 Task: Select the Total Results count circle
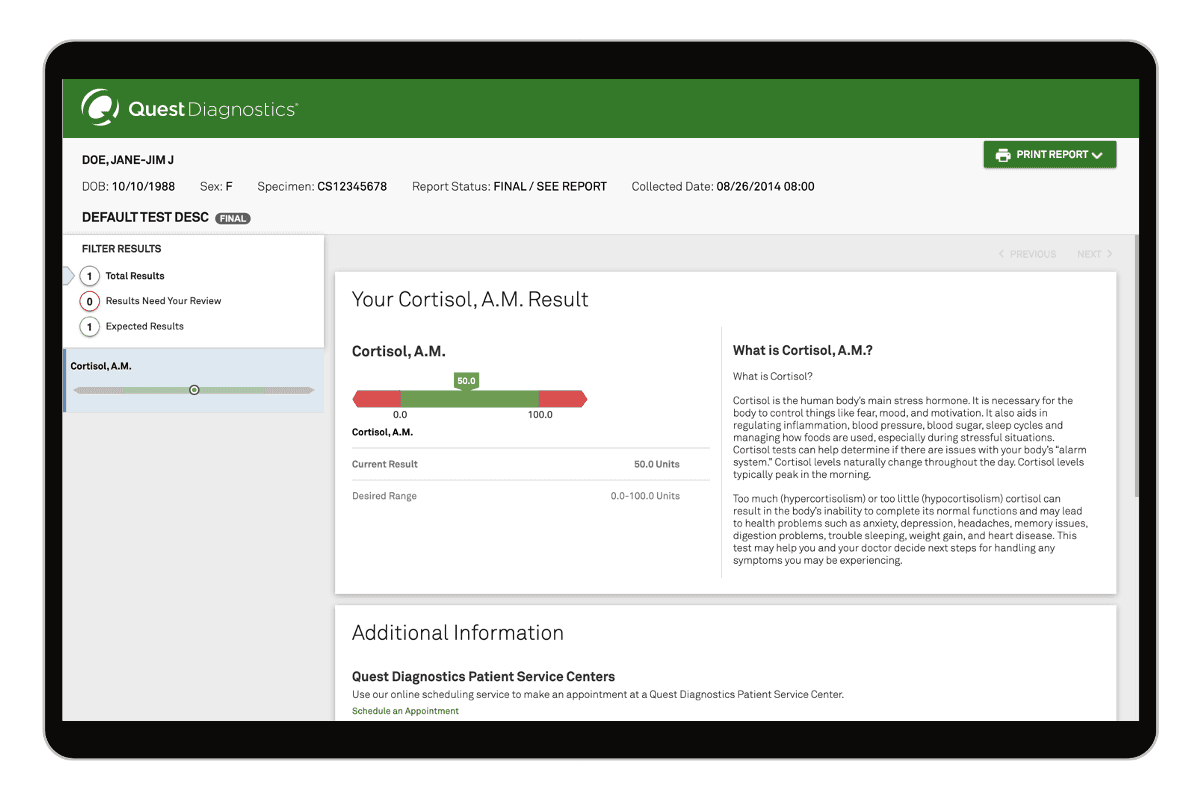point(90,276)
